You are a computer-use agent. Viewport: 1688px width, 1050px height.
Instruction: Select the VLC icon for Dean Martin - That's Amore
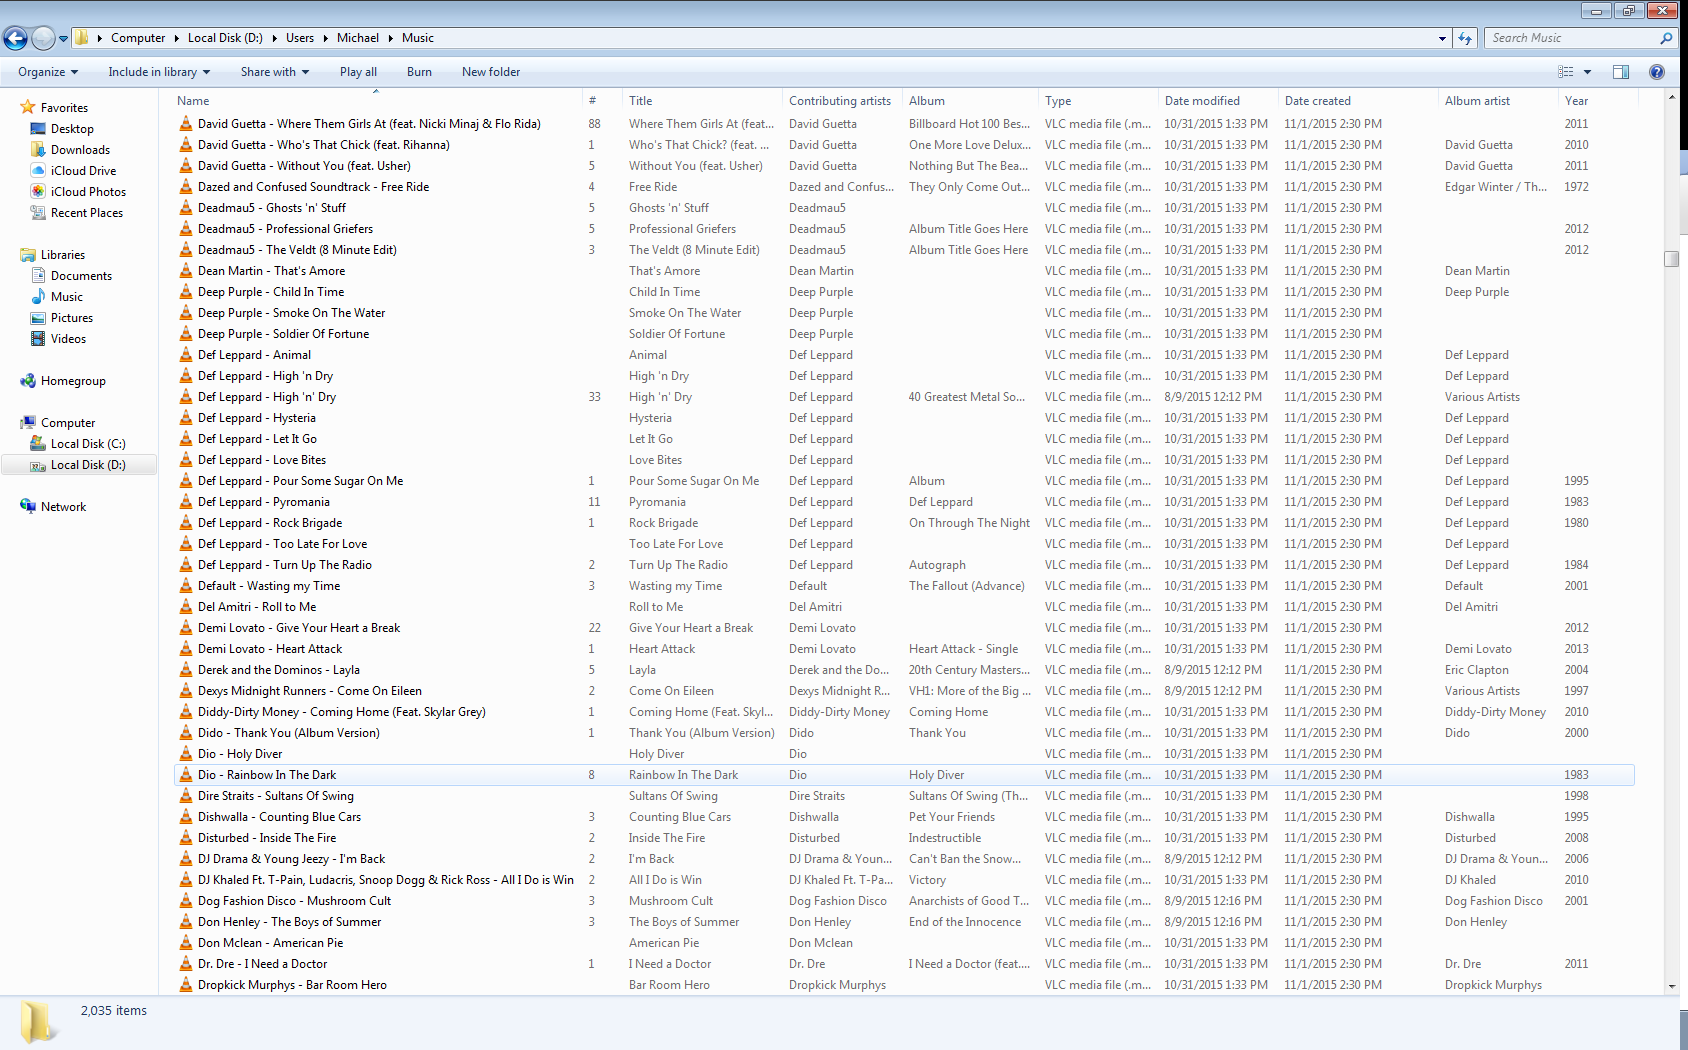point(186,271)
